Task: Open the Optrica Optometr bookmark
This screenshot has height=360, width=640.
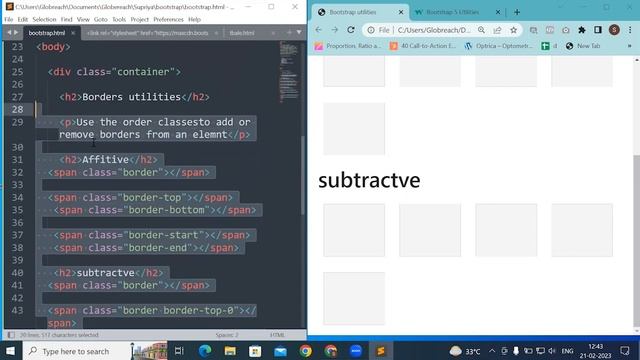Action: [499, 46]
